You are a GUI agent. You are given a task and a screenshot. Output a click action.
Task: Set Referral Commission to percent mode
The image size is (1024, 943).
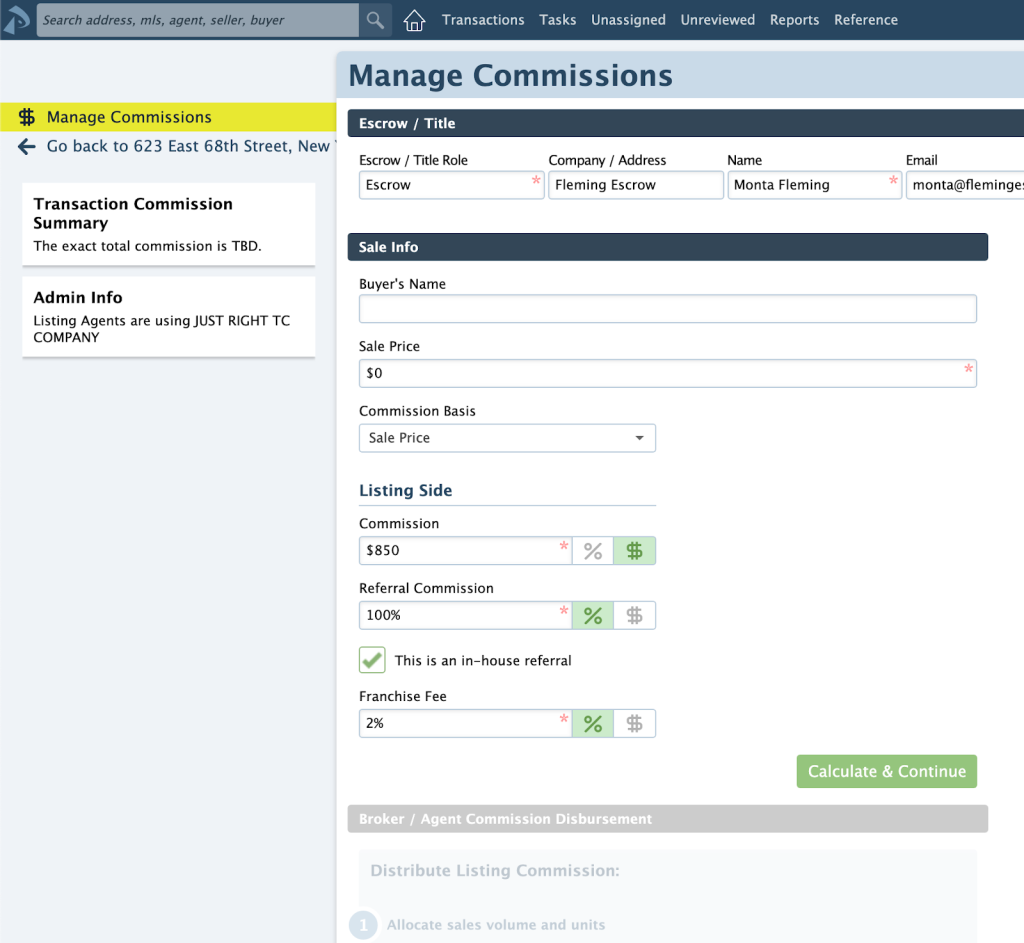[x=593, y=616]
